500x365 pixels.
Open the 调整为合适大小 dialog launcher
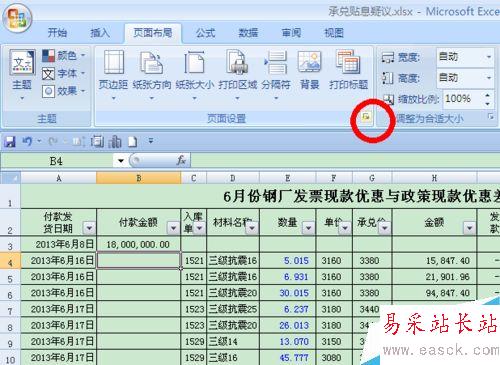coord(490,117)
